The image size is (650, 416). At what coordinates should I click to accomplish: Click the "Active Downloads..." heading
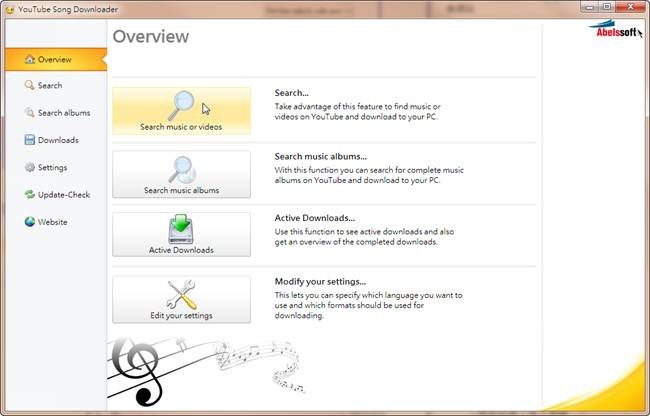315,218
